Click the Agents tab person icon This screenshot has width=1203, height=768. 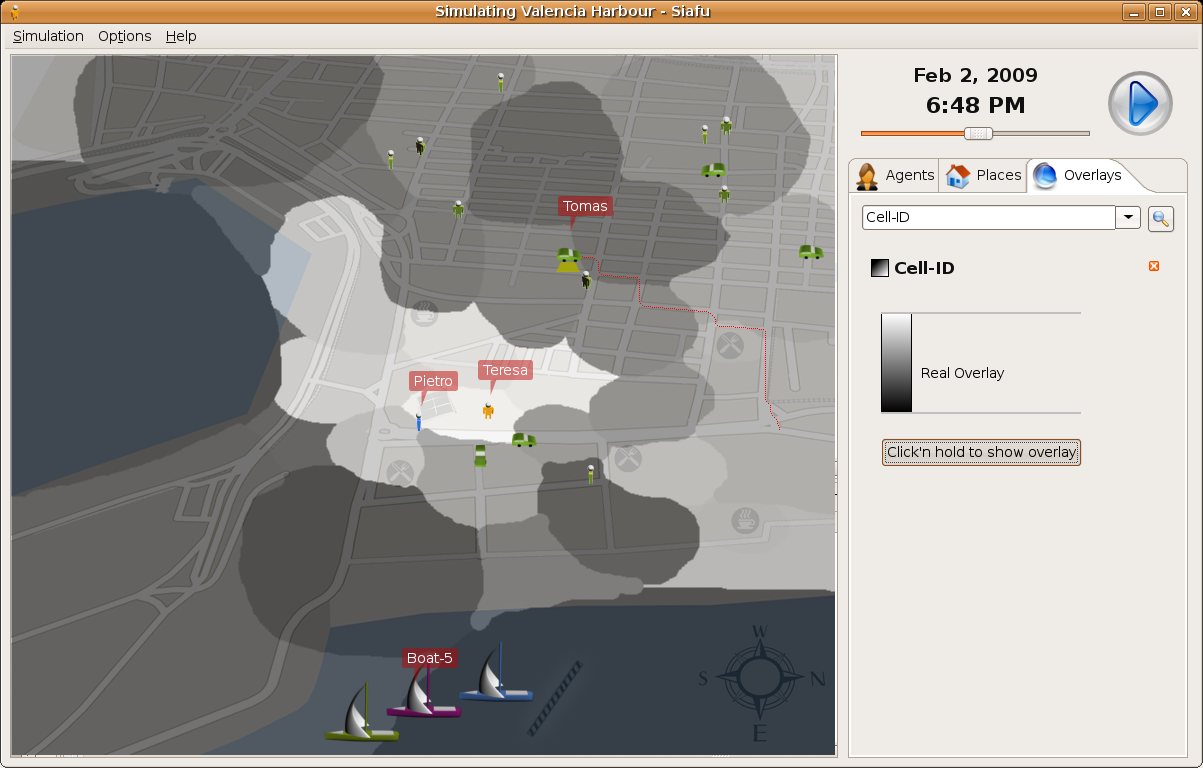[x=867, y=176]
